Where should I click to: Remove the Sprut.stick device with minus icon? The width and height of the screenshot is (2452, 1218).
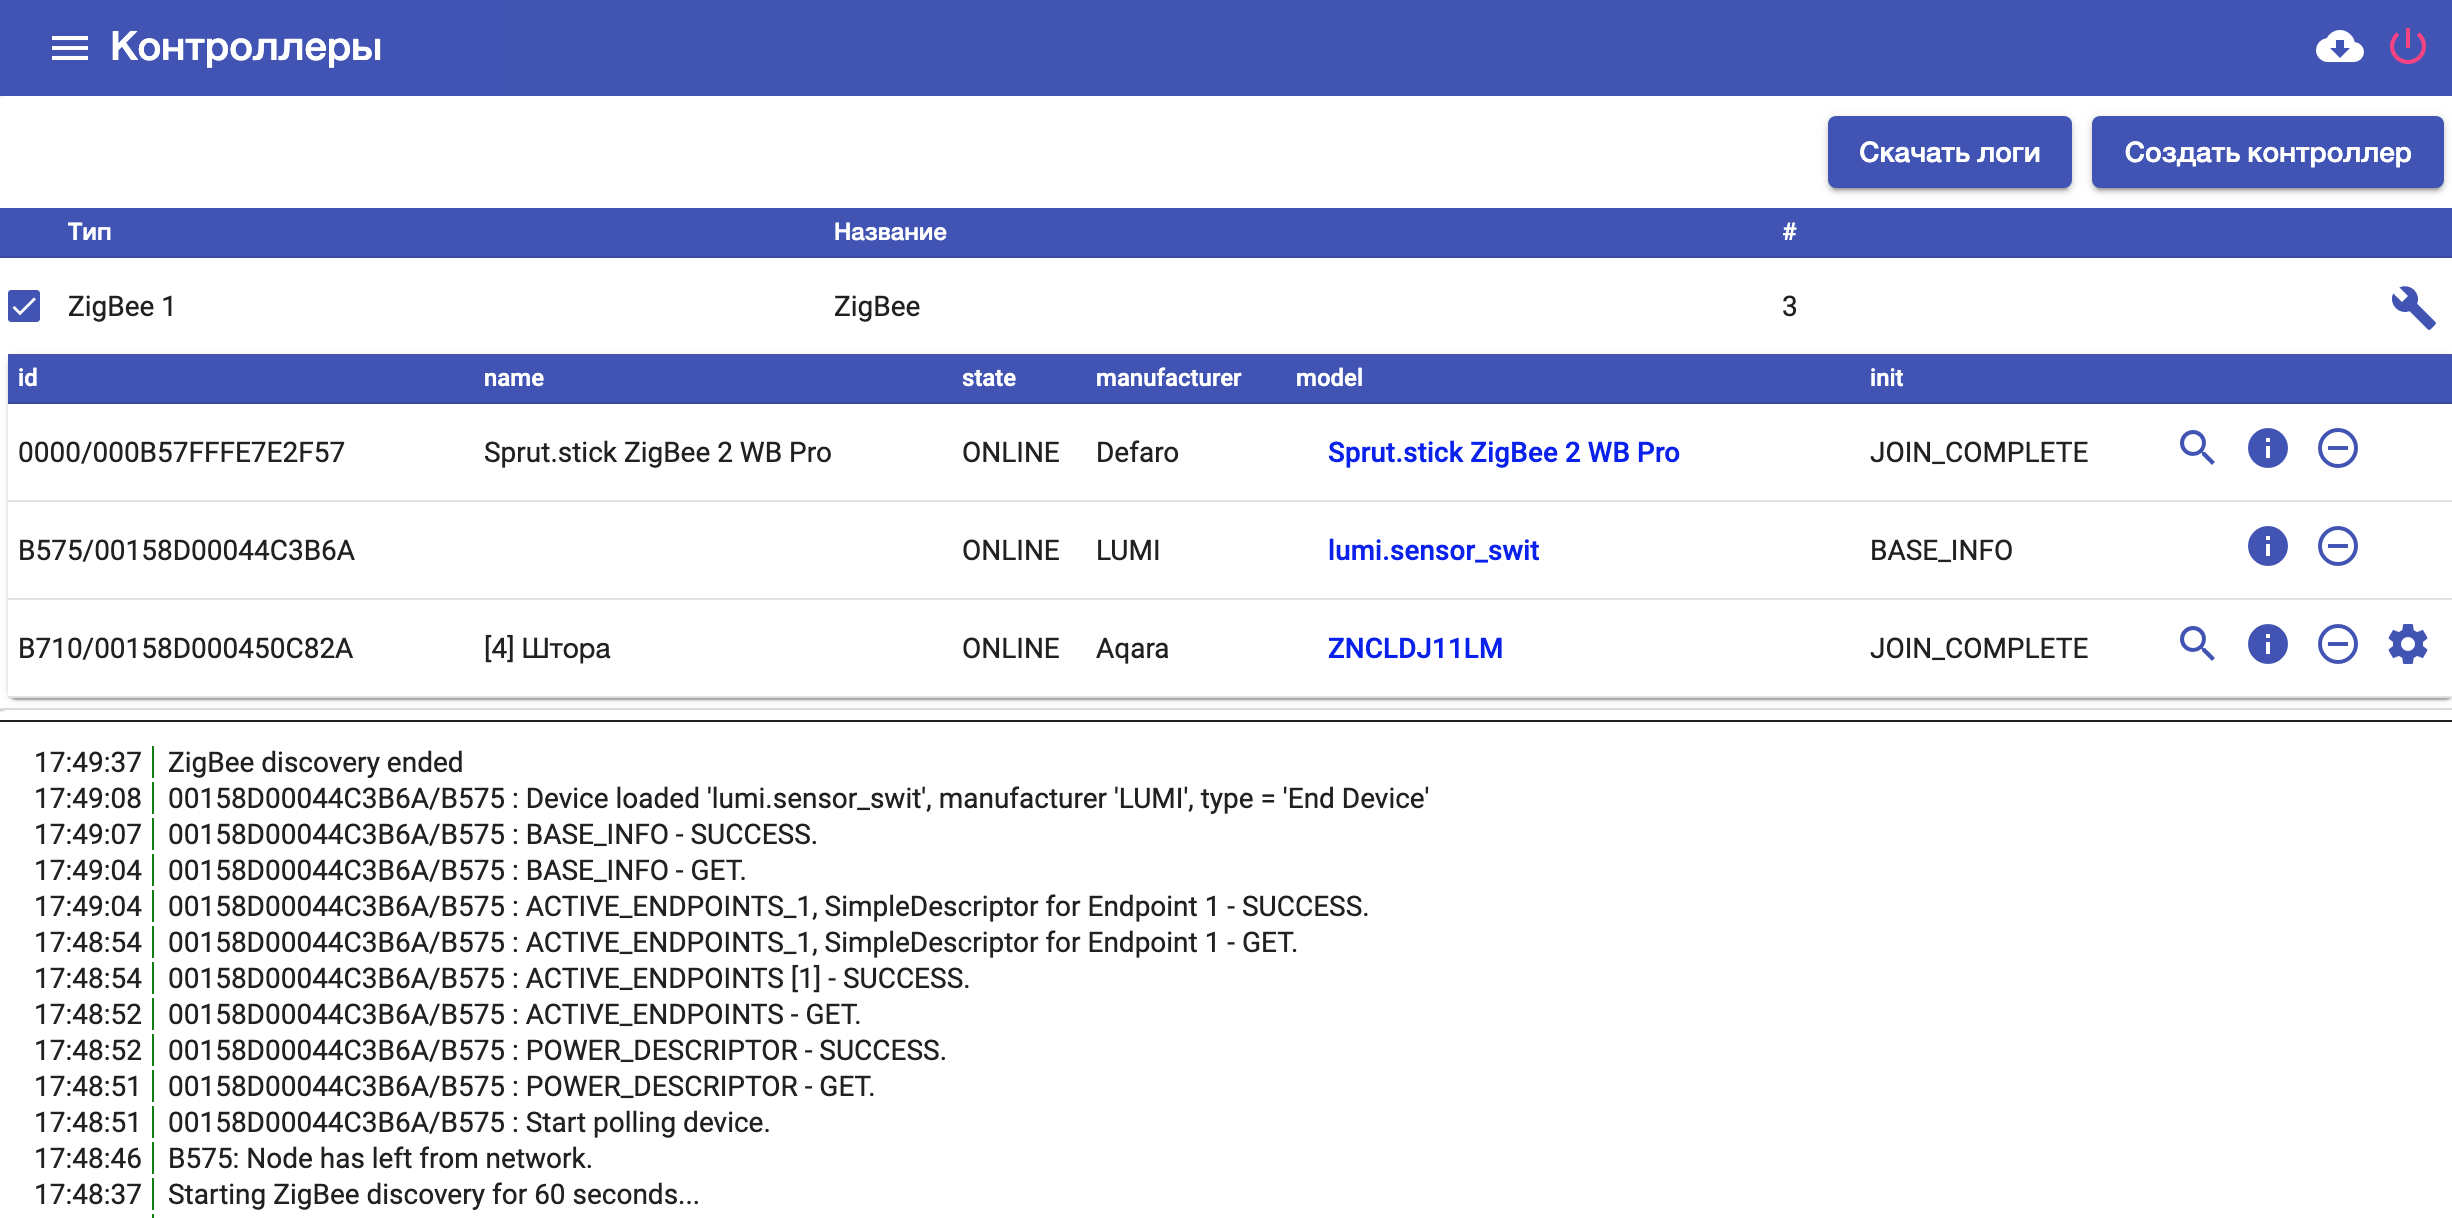tap(2337, 448)
